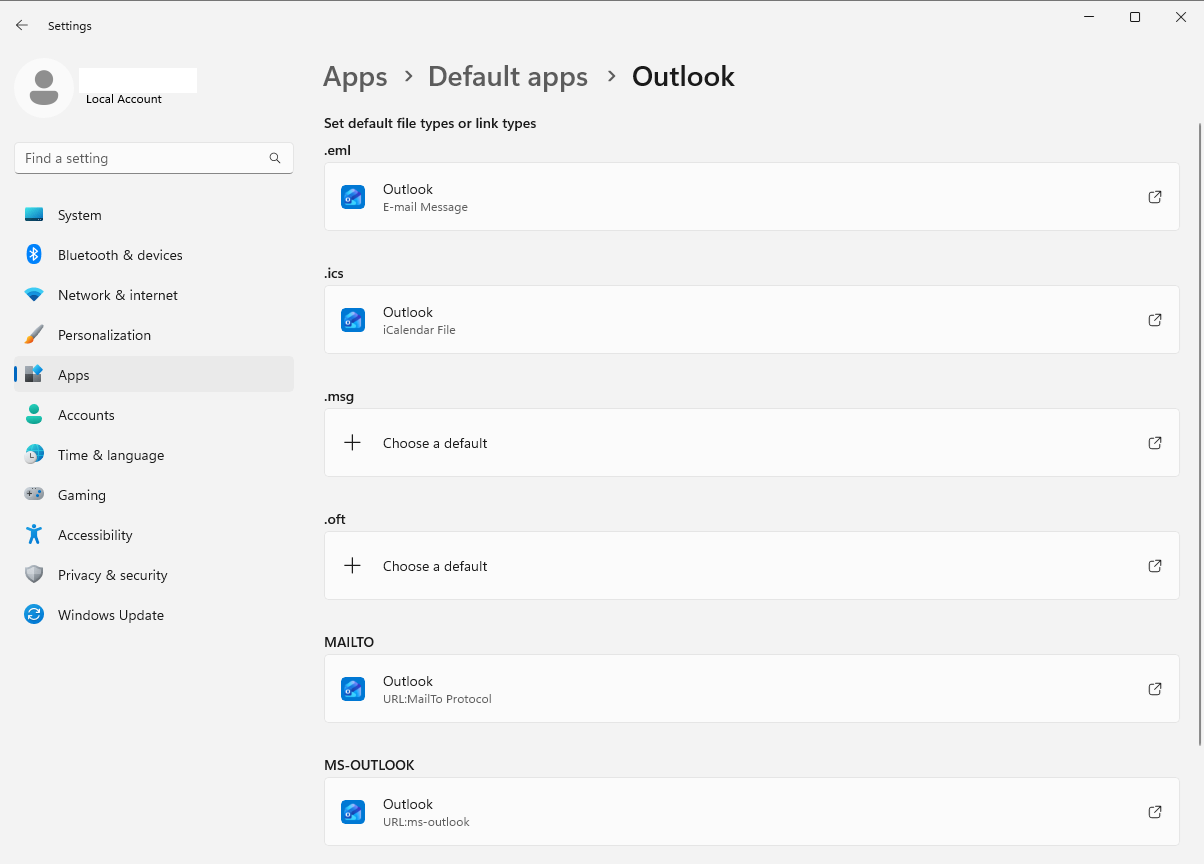
Task: Open external link icon for .oft default
Action: point(1155,566)
